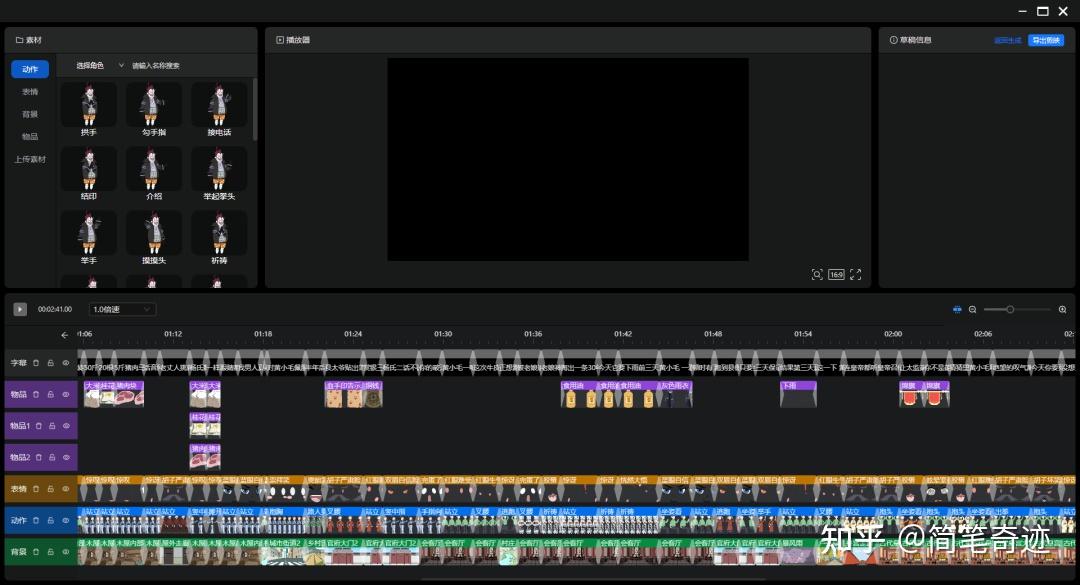Image resolution: width=1080 pixels, height=585 pixels.
Task: Toggle visibility of the 物品 track
Action: tap(66, 395)
